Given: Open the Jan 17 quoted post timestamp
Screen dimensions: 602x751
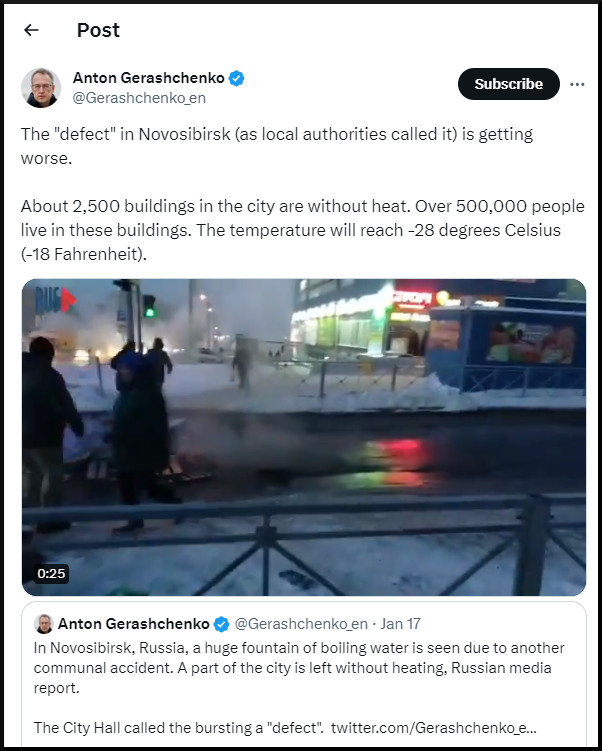Looking at the screenshot, I should pyautogui.click(x=400, y=624).
